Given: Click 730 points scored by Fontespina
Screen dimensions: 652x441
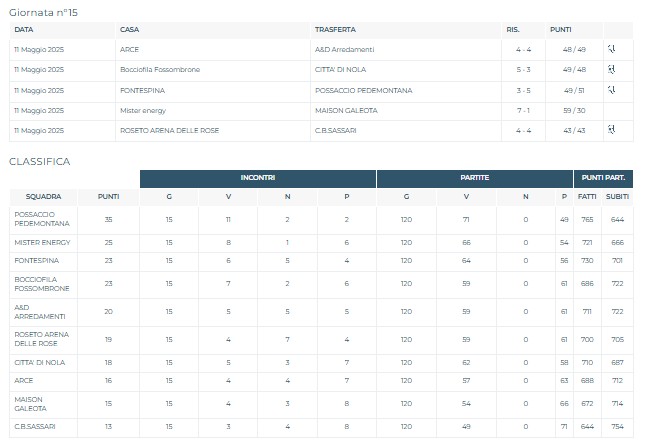Looking at the screenshot, I should pos(587,261).
